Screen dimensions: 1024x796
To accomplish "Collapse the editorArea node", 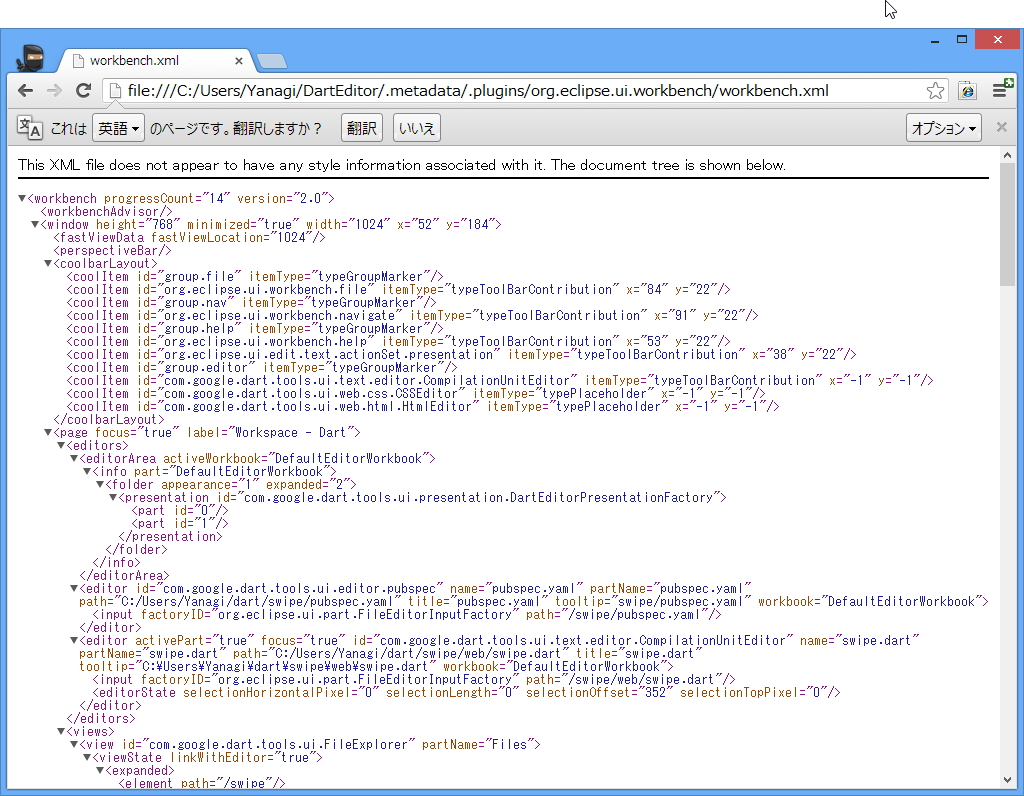I will (74, 458).
